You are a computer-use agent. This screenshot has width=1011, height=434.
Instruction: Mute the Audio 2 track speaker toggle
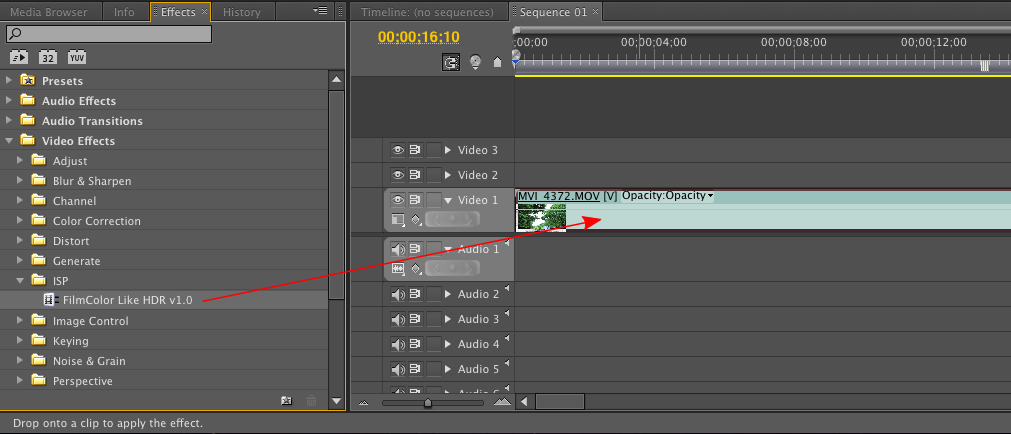(398, 294)
